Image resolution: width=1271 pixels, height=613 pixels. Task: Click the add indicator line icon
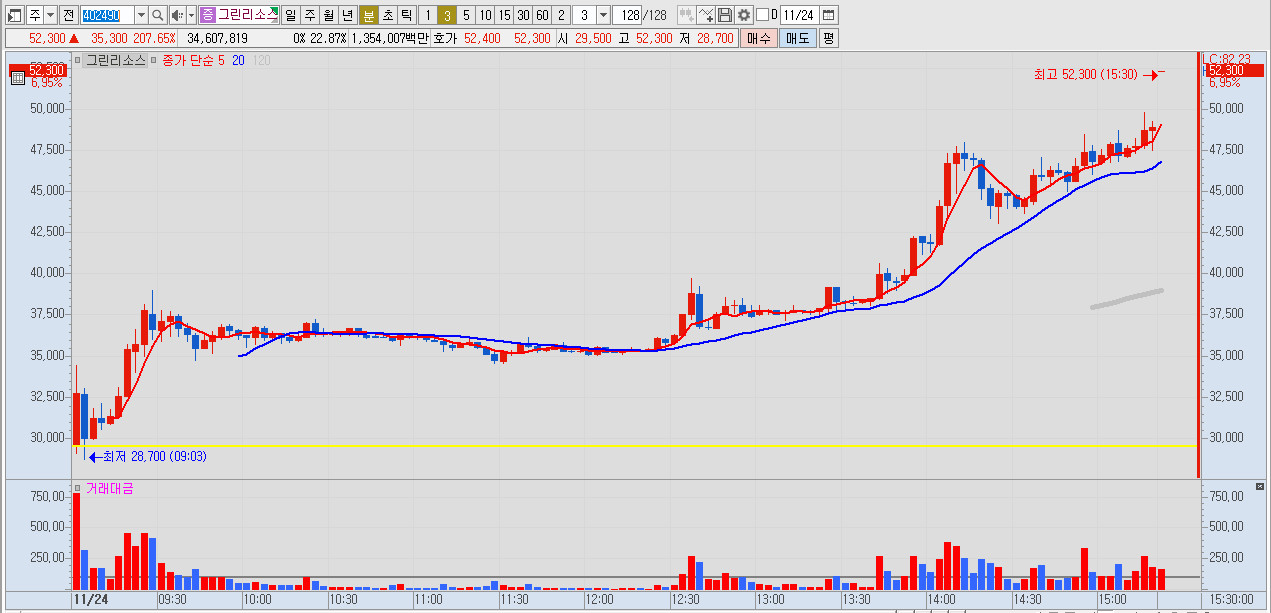pyautogui.click(x=706, y=15)
